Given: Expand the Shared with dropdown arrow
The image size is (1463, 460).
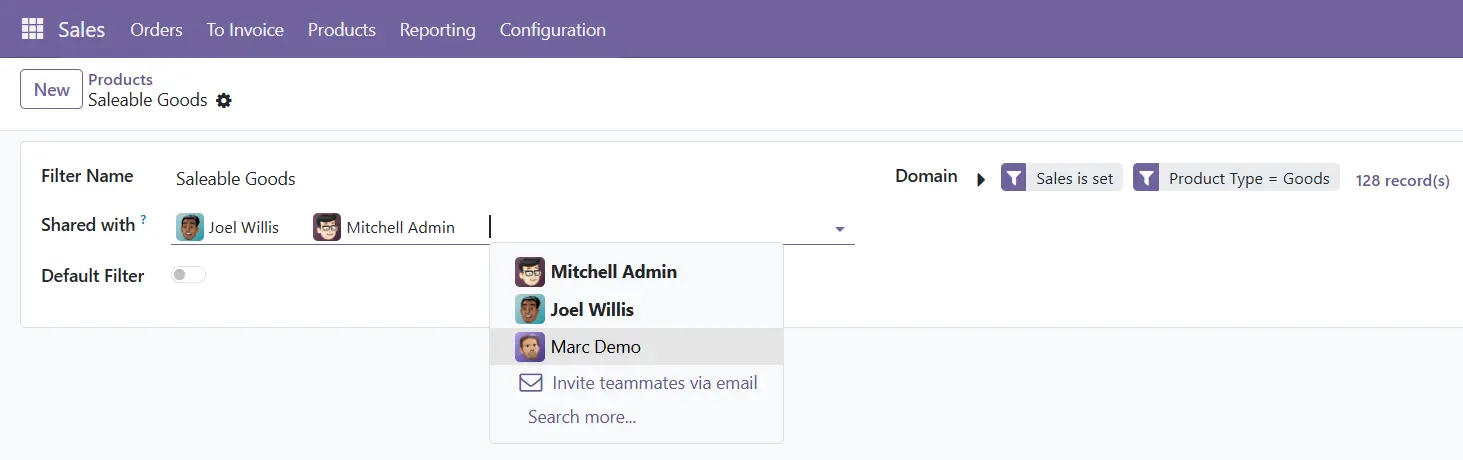Looking at the screenshot, I should [x=840, y=229].
